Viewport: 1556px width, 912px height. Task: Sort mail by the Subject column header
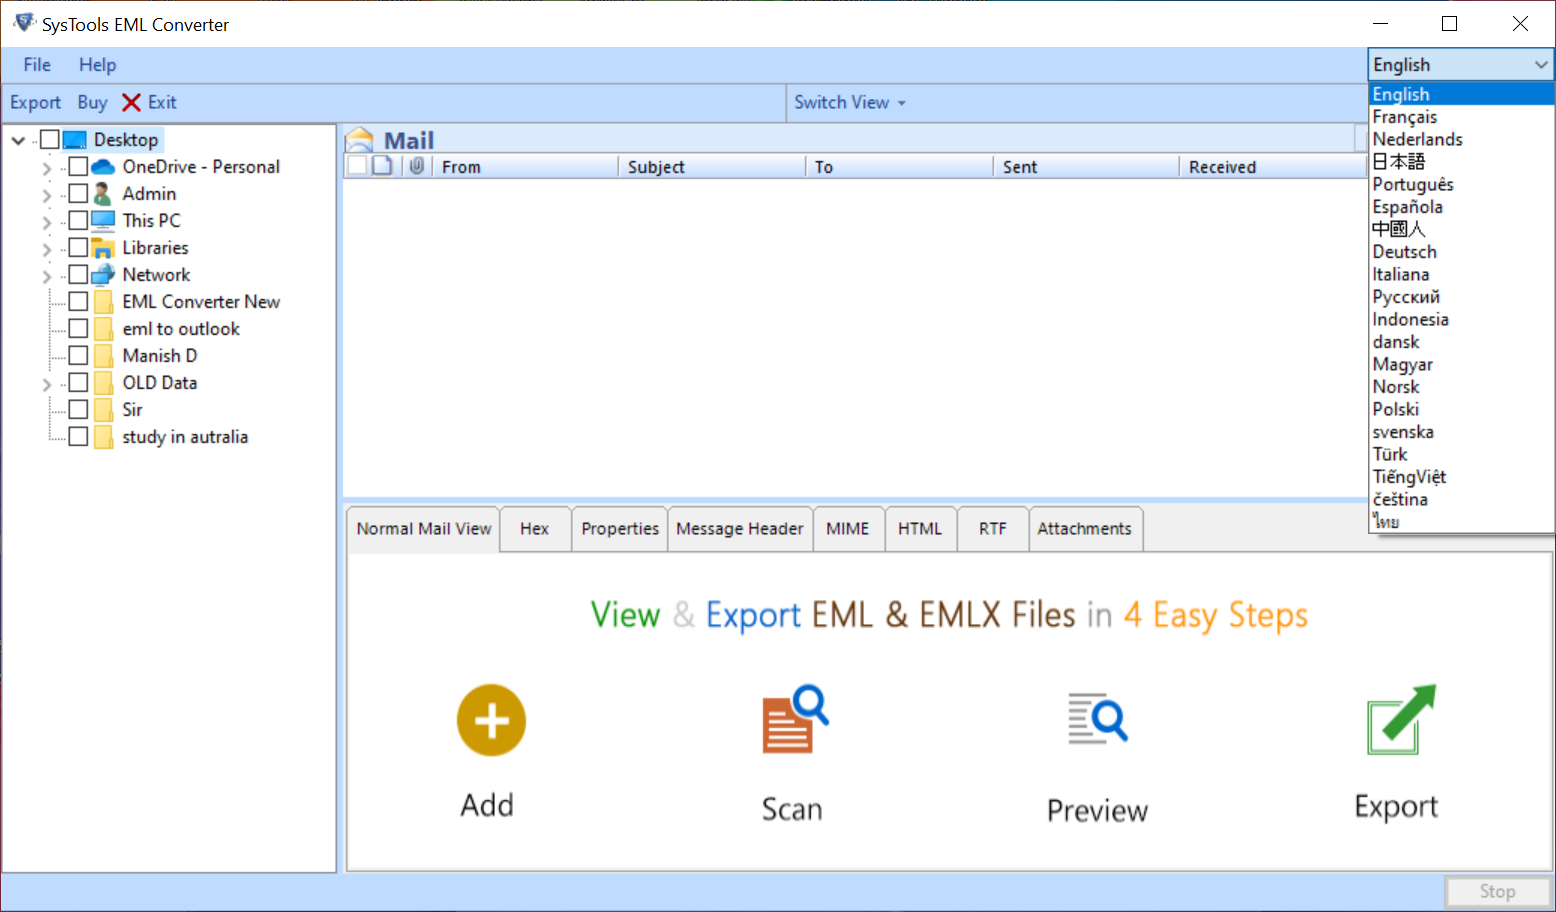tap(712, 167)
